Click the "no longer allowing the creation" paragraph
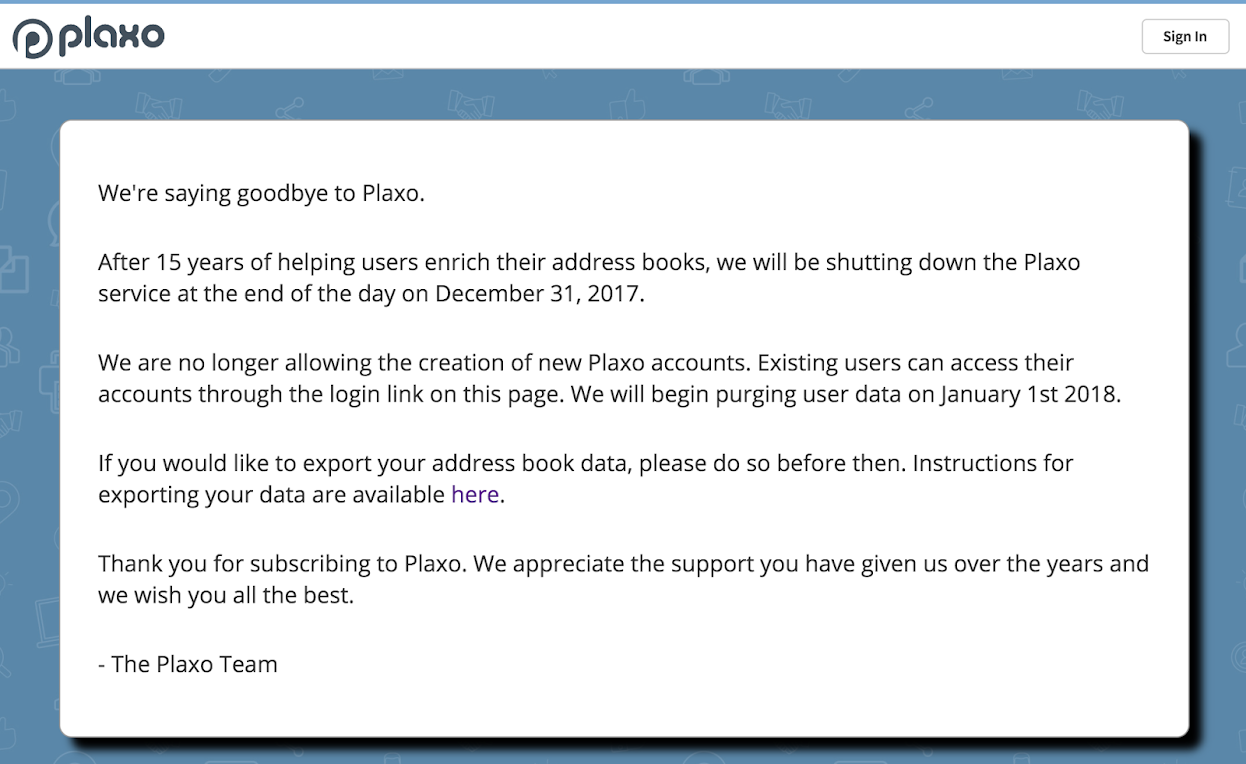The height and width of the screenshot is (764, 1246). 610,378
